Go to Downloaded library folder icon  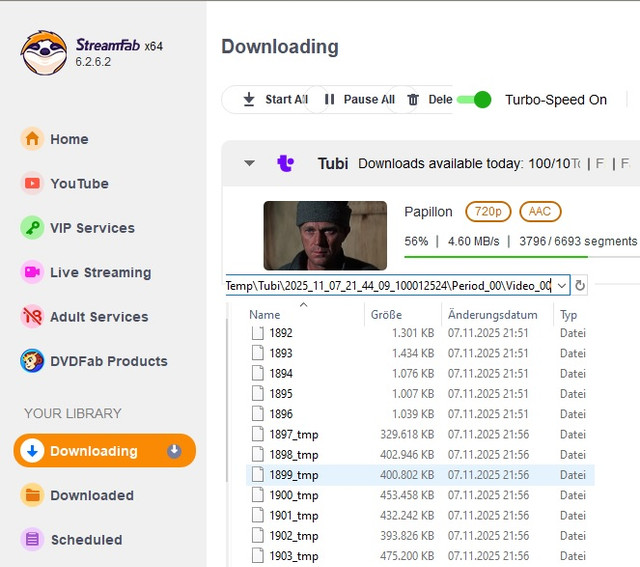[x=33, y=495]
